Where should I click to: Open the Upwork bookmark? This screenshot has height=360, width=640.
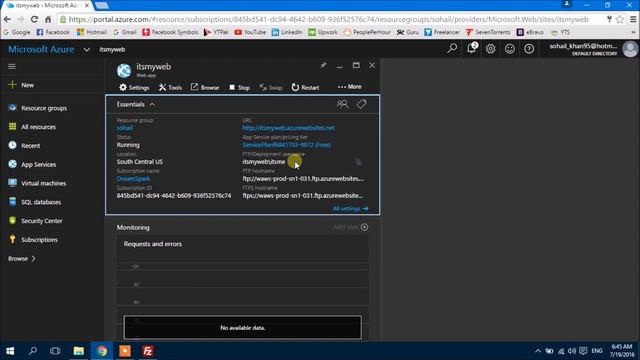coord(323,32)
